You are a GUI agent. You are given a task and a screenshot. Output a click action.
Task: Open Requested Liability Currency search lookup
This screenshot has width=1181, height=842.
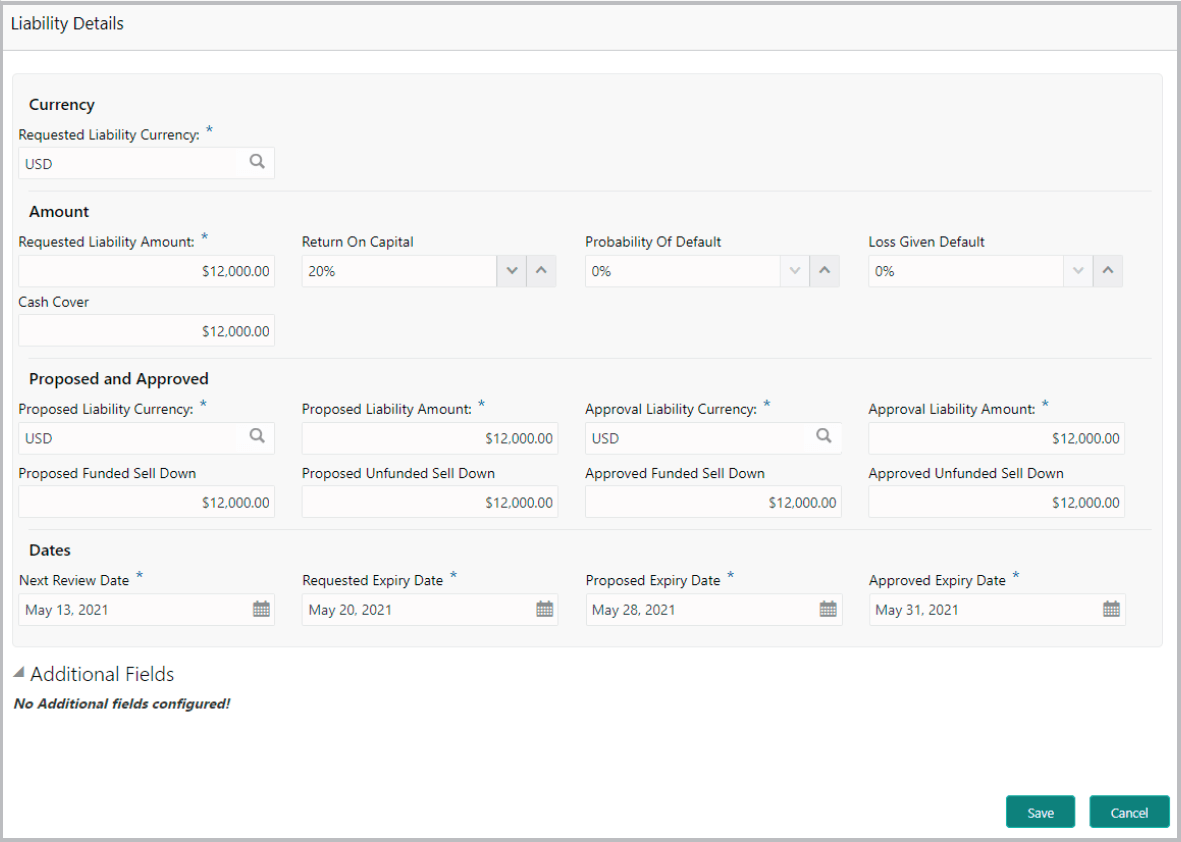257,162
